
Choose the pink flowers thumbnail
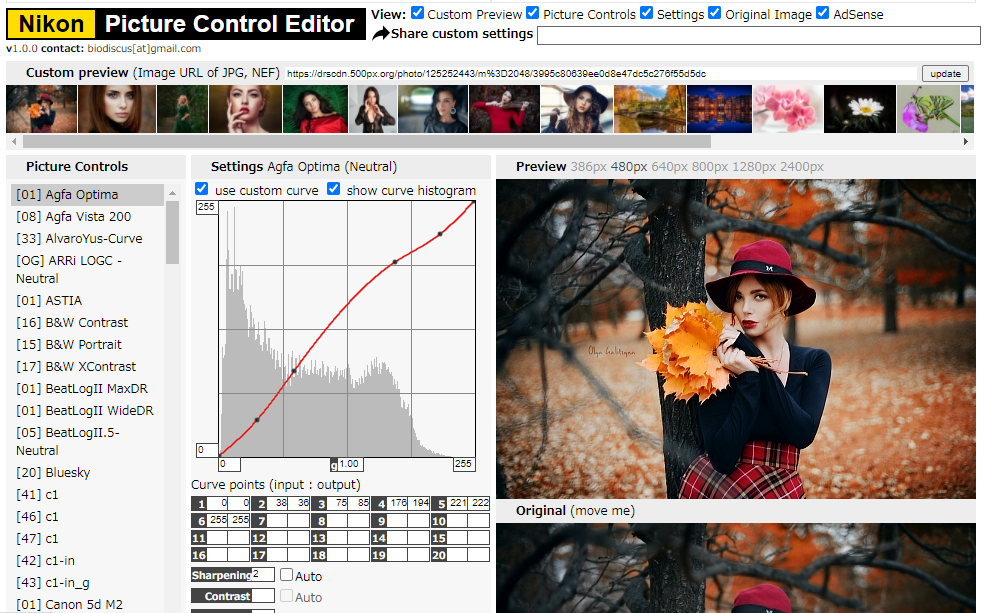788,109
